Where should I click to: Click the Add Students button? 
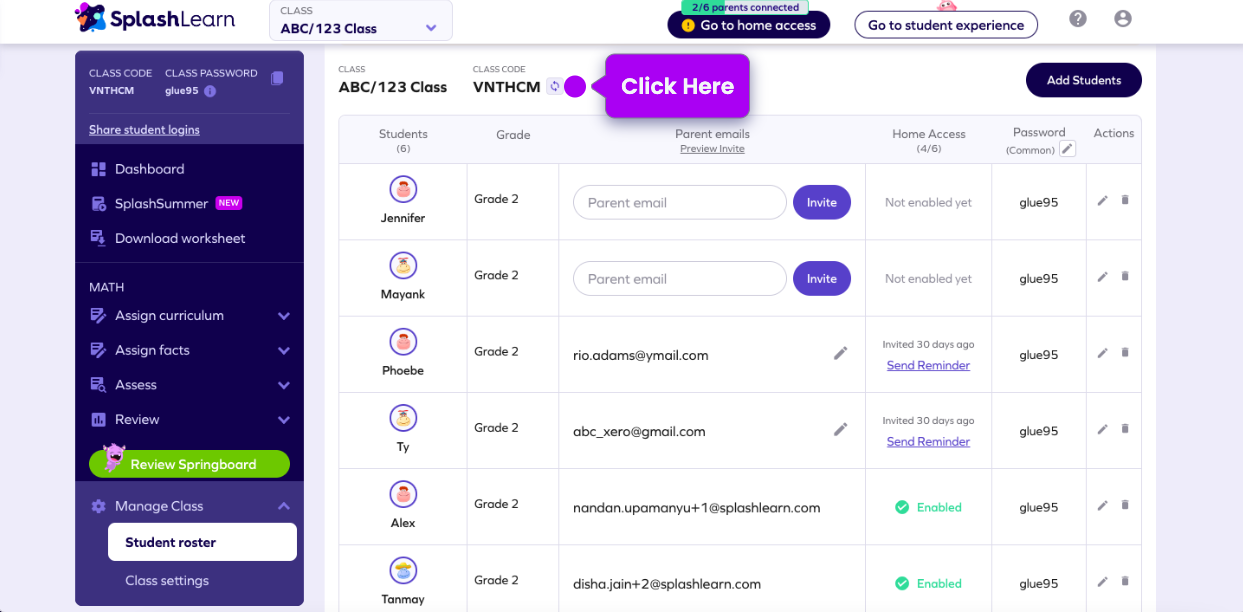(x=1083, y=80)
